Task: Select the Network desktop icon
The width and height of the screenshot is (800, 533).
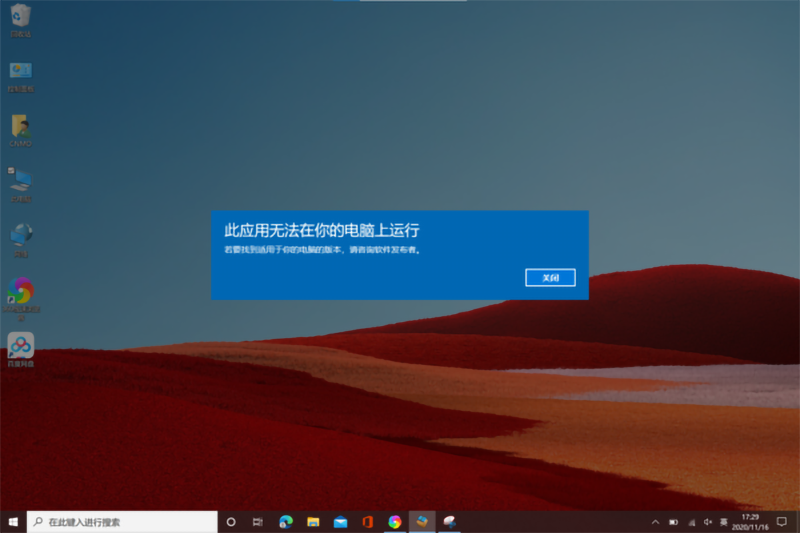Action: click(20, 240)
